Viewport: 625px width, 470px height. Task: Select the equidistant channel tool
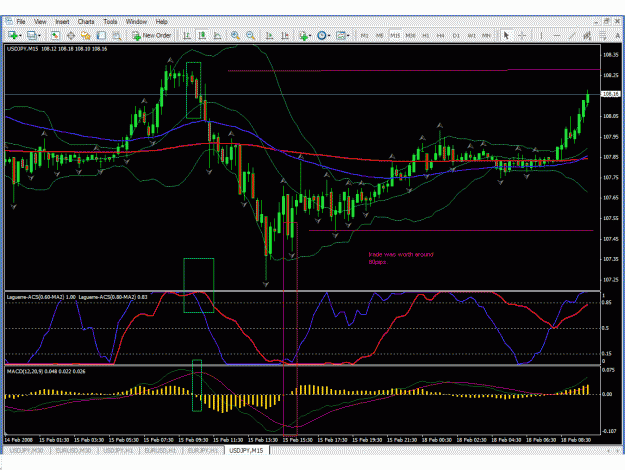[587, 35]
